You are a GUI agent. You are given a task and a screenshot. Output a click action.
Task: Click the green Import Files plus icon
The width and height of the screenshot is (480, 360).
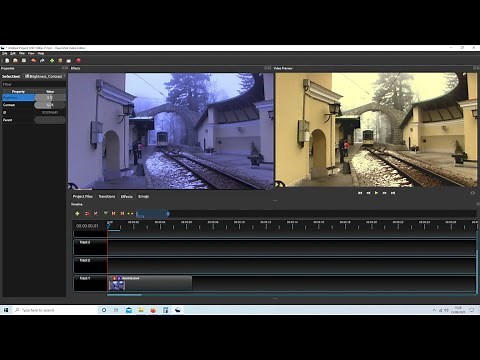click(52, 60)
